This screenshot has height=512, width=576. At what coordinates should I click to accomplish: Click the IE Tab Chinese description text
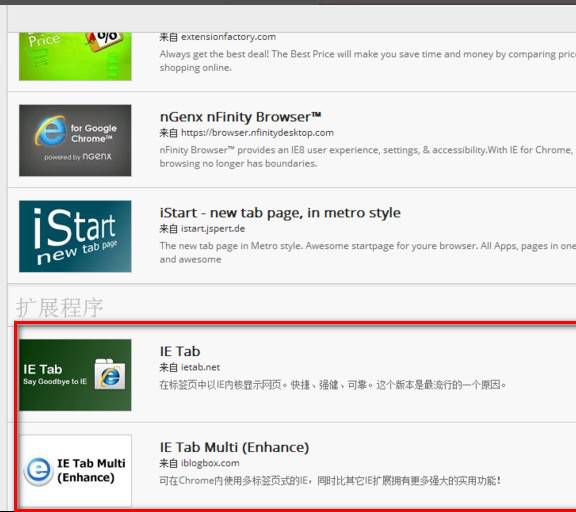pos(333,385)
